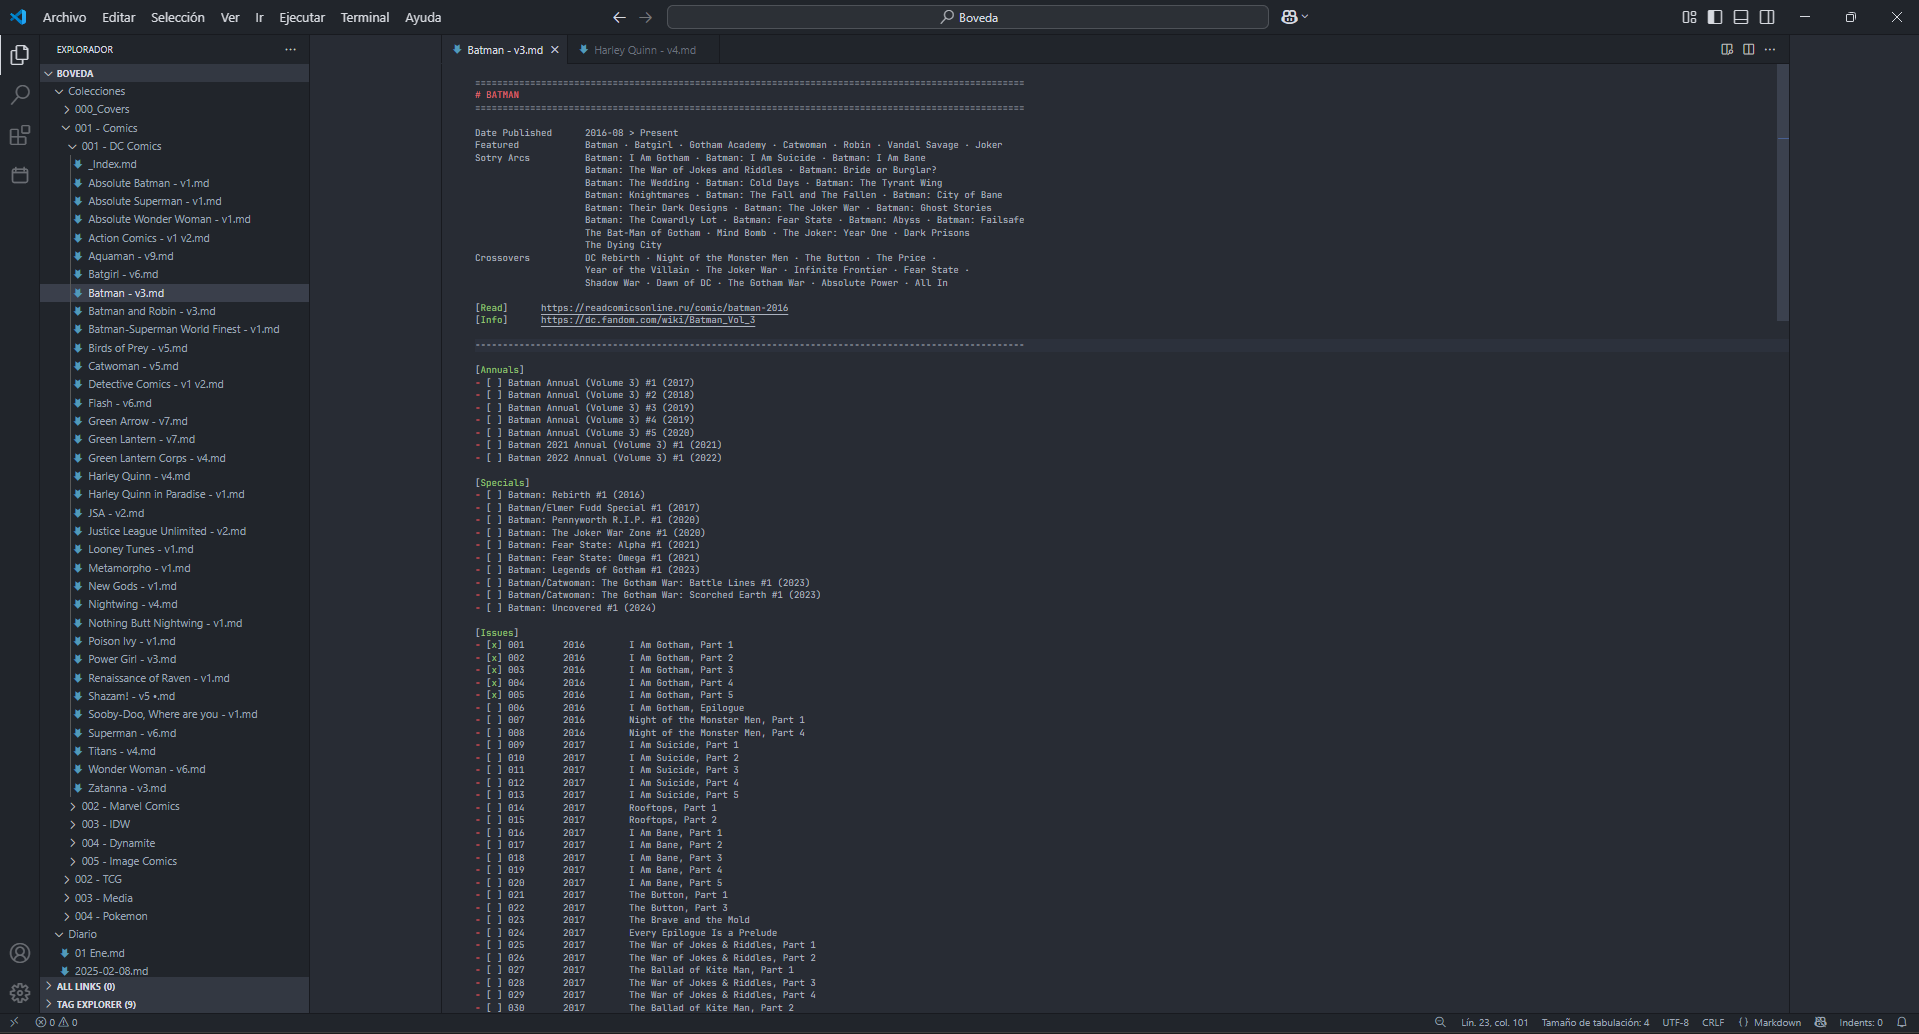
Task: Check the box for issue 010
Action: [x=494, y=758]
